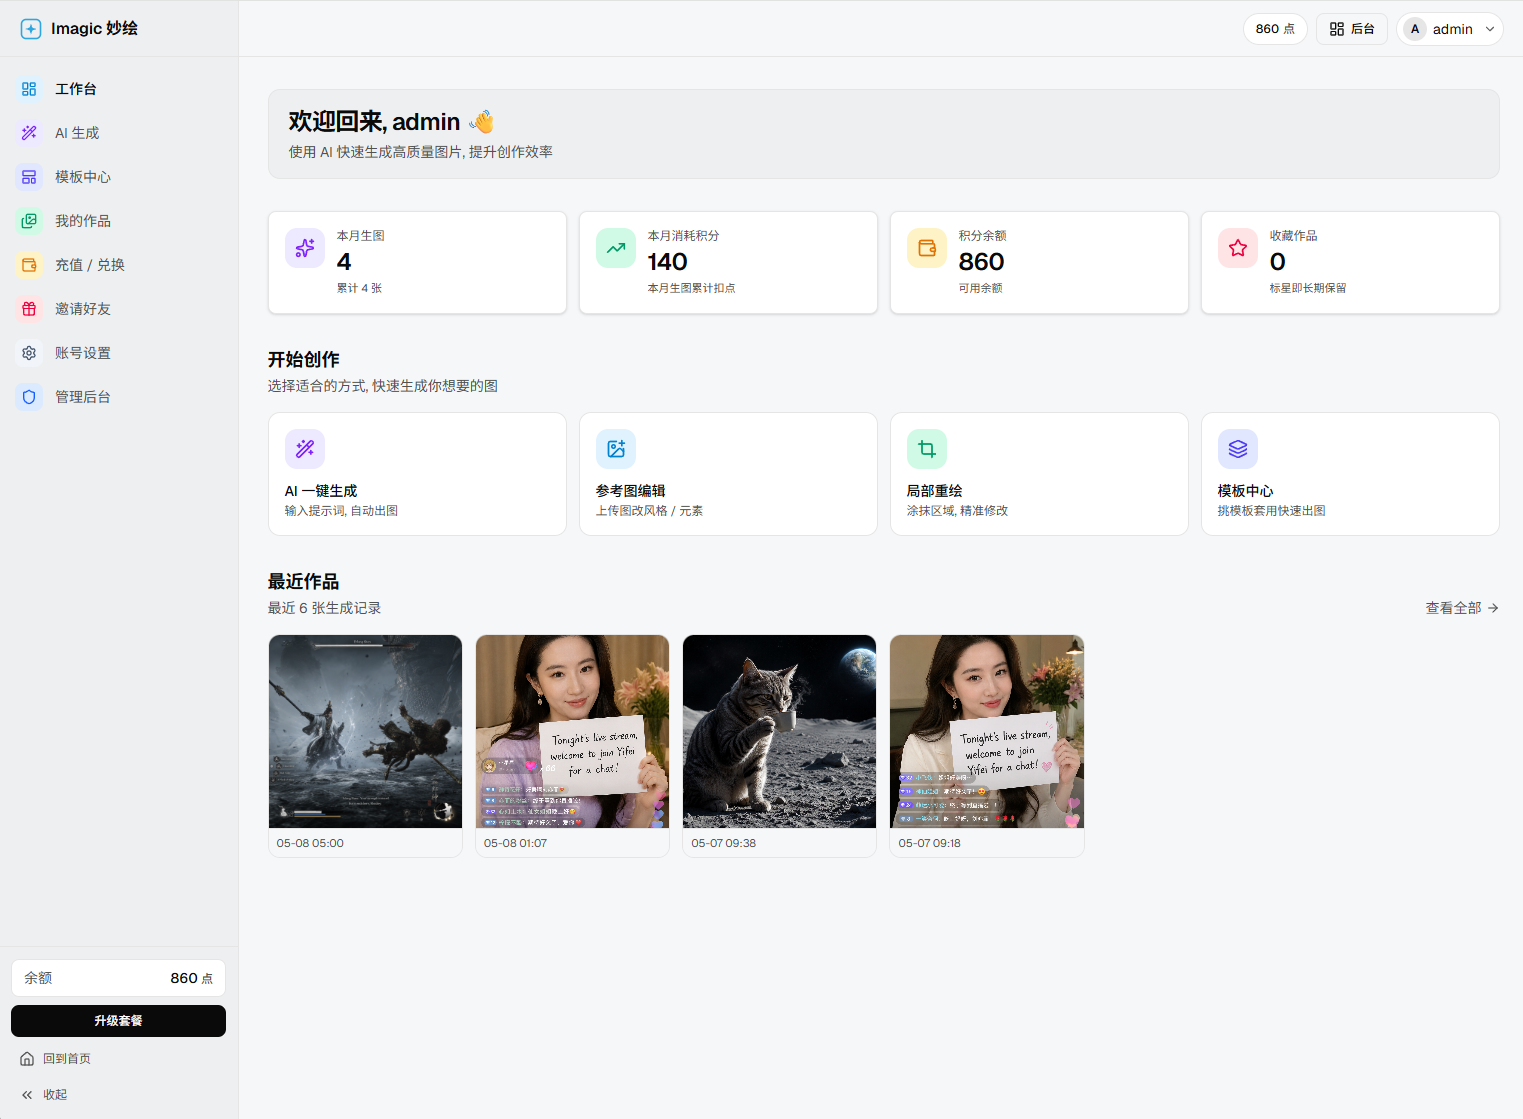1523x1119 pixels.
Task: Click 管理后台 shield icon
Action: [x=29, y=397]
